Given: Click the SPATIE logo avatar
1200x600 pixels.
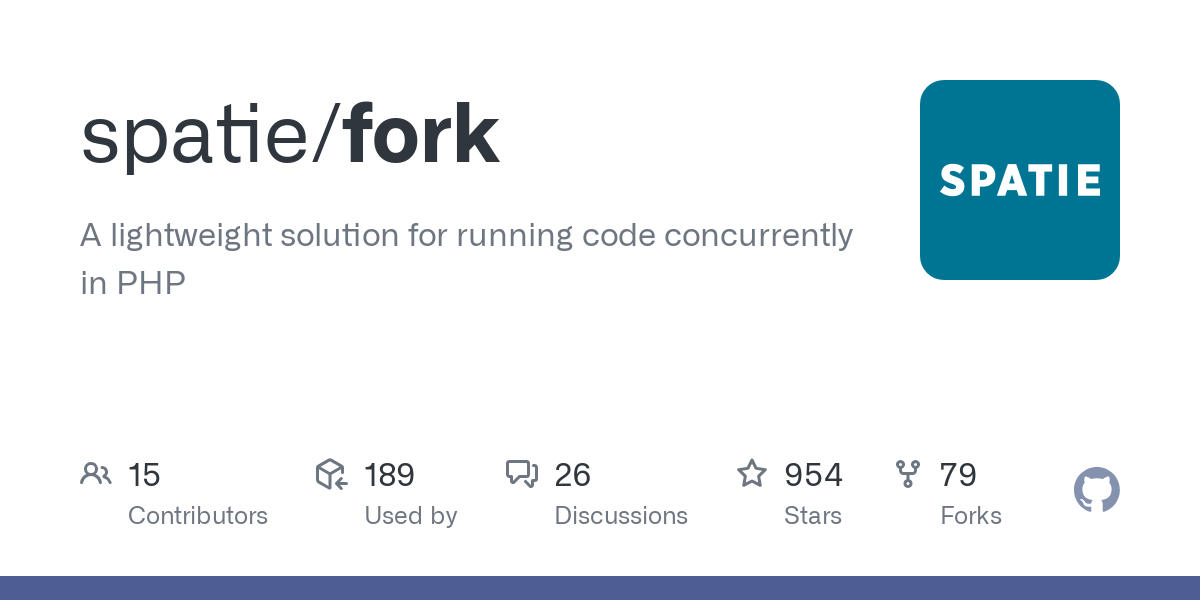Looking at the screenshot, I should click(1020, 180).
